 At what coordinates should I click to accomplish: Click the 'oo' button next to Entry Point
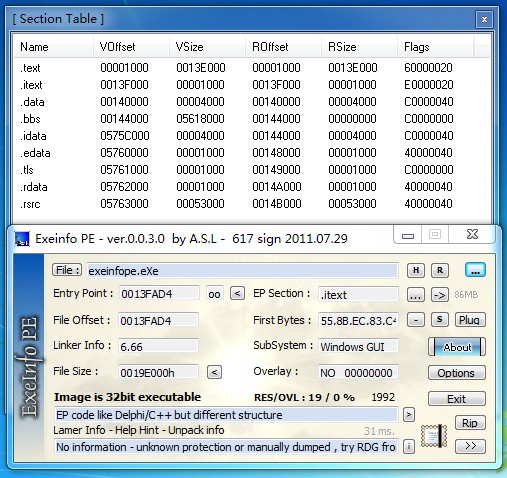point(214,294)
